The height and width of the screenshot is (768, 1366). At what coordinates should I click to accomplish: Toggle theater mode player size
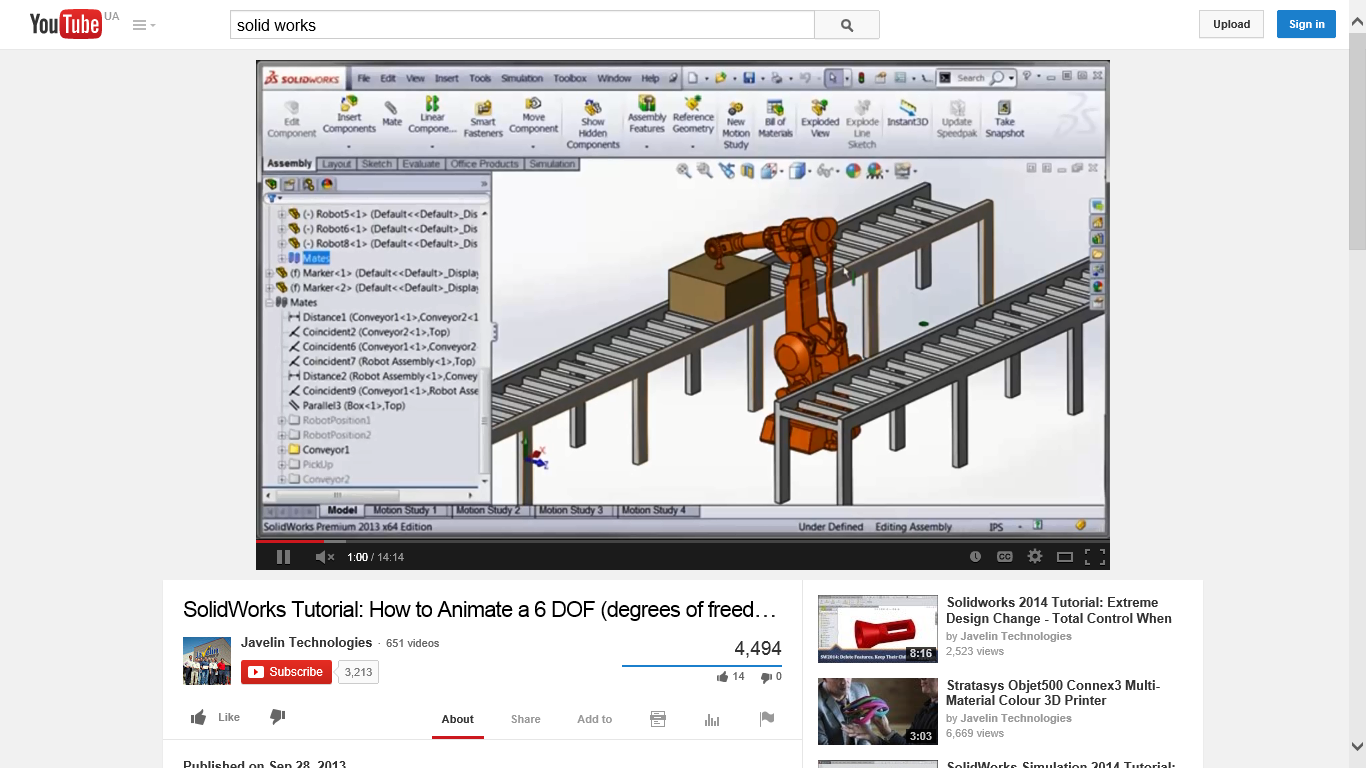(1065, 557)
